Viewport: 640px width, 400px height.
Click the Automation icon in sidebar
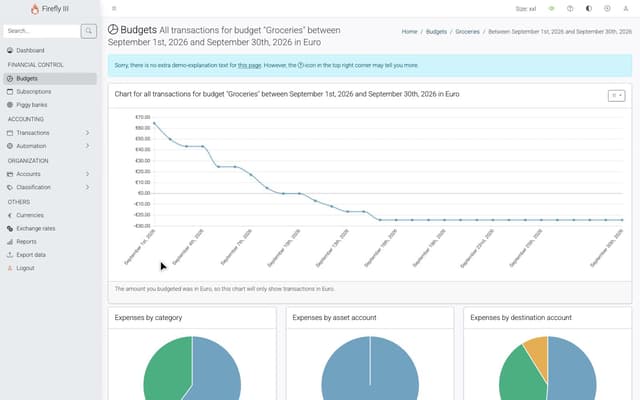tap(10, 146)
